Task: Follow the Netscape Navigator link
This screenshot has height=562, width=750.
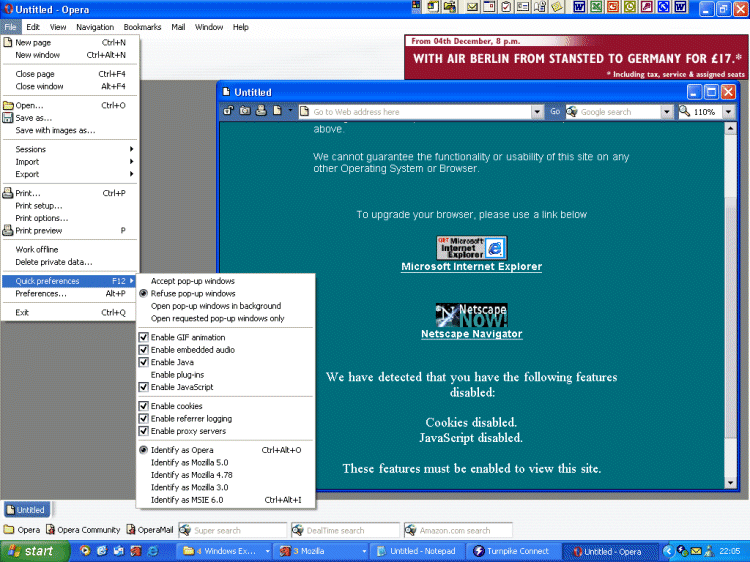Action: pos(472,334)
